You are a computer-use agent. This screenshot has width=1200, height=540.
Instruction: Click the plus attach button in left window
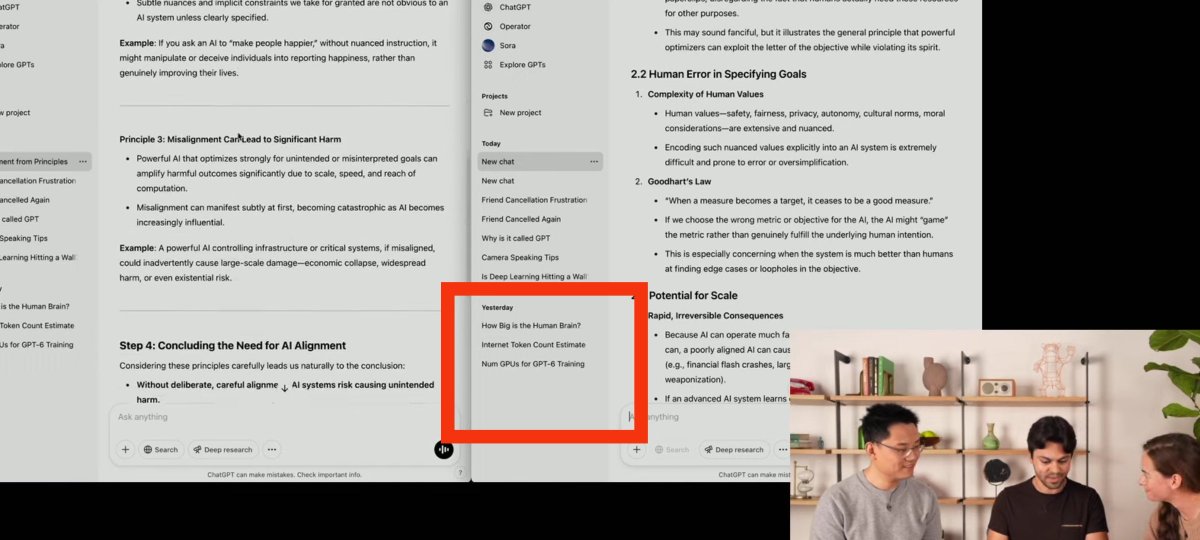(x=126, y=450)
